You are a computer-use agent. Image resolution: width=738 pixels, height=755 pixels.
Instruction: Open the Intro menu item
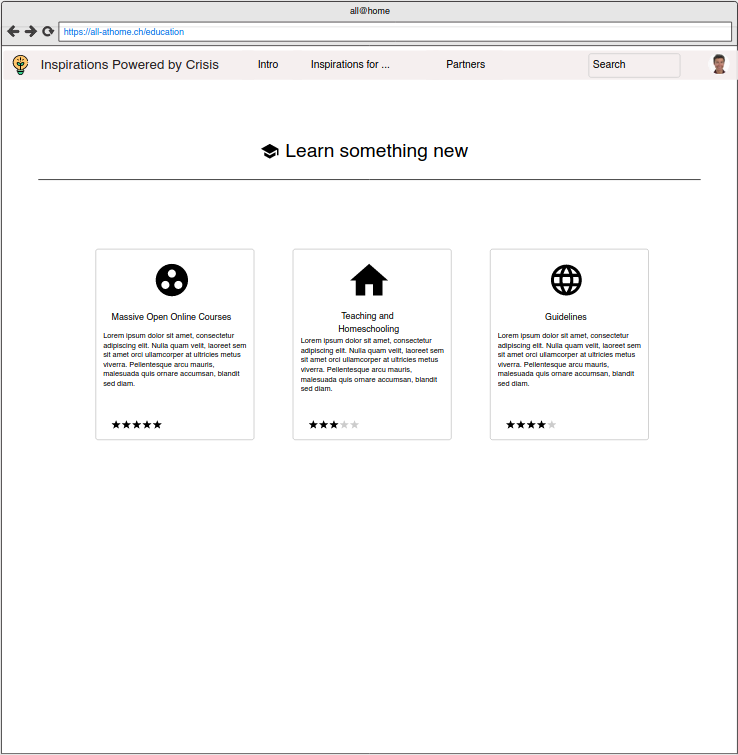click(268, 65)
